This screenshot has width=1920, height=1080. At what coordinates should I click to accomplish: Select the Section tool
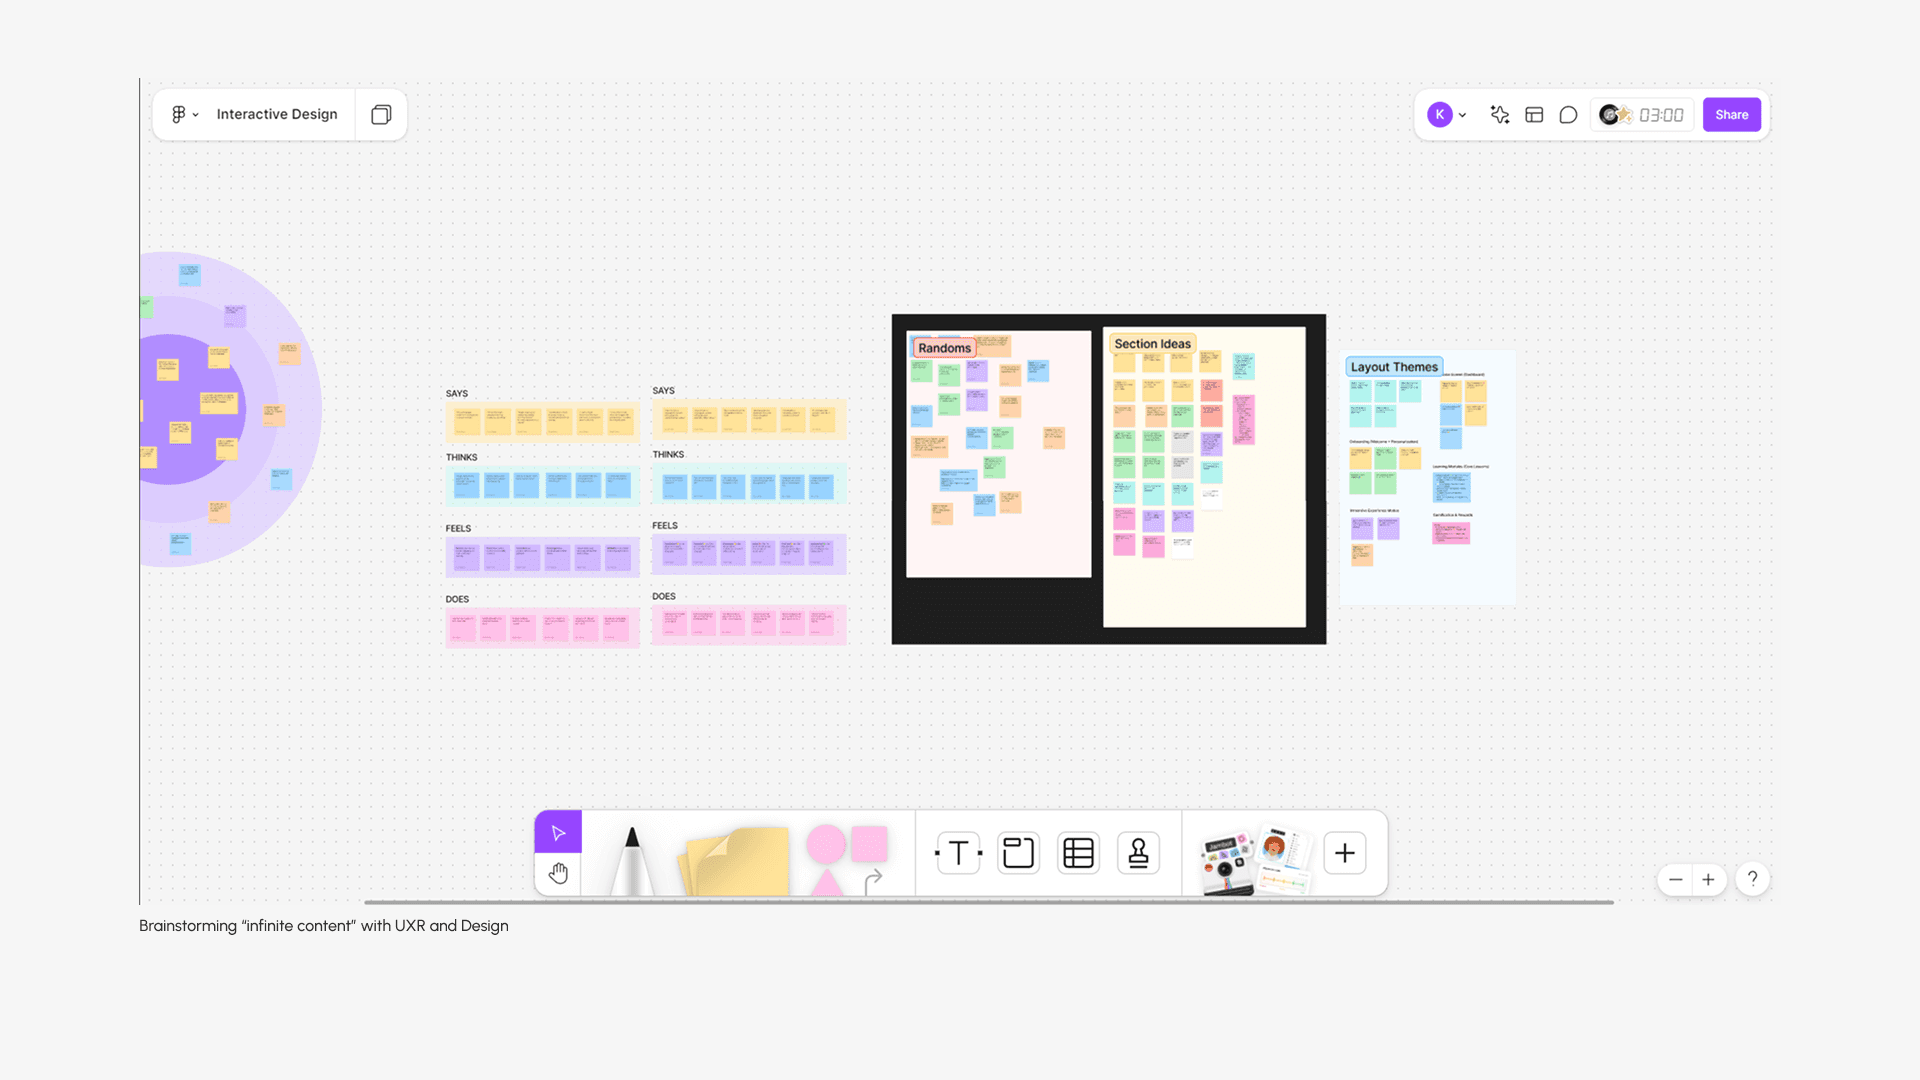(1018, 853)
